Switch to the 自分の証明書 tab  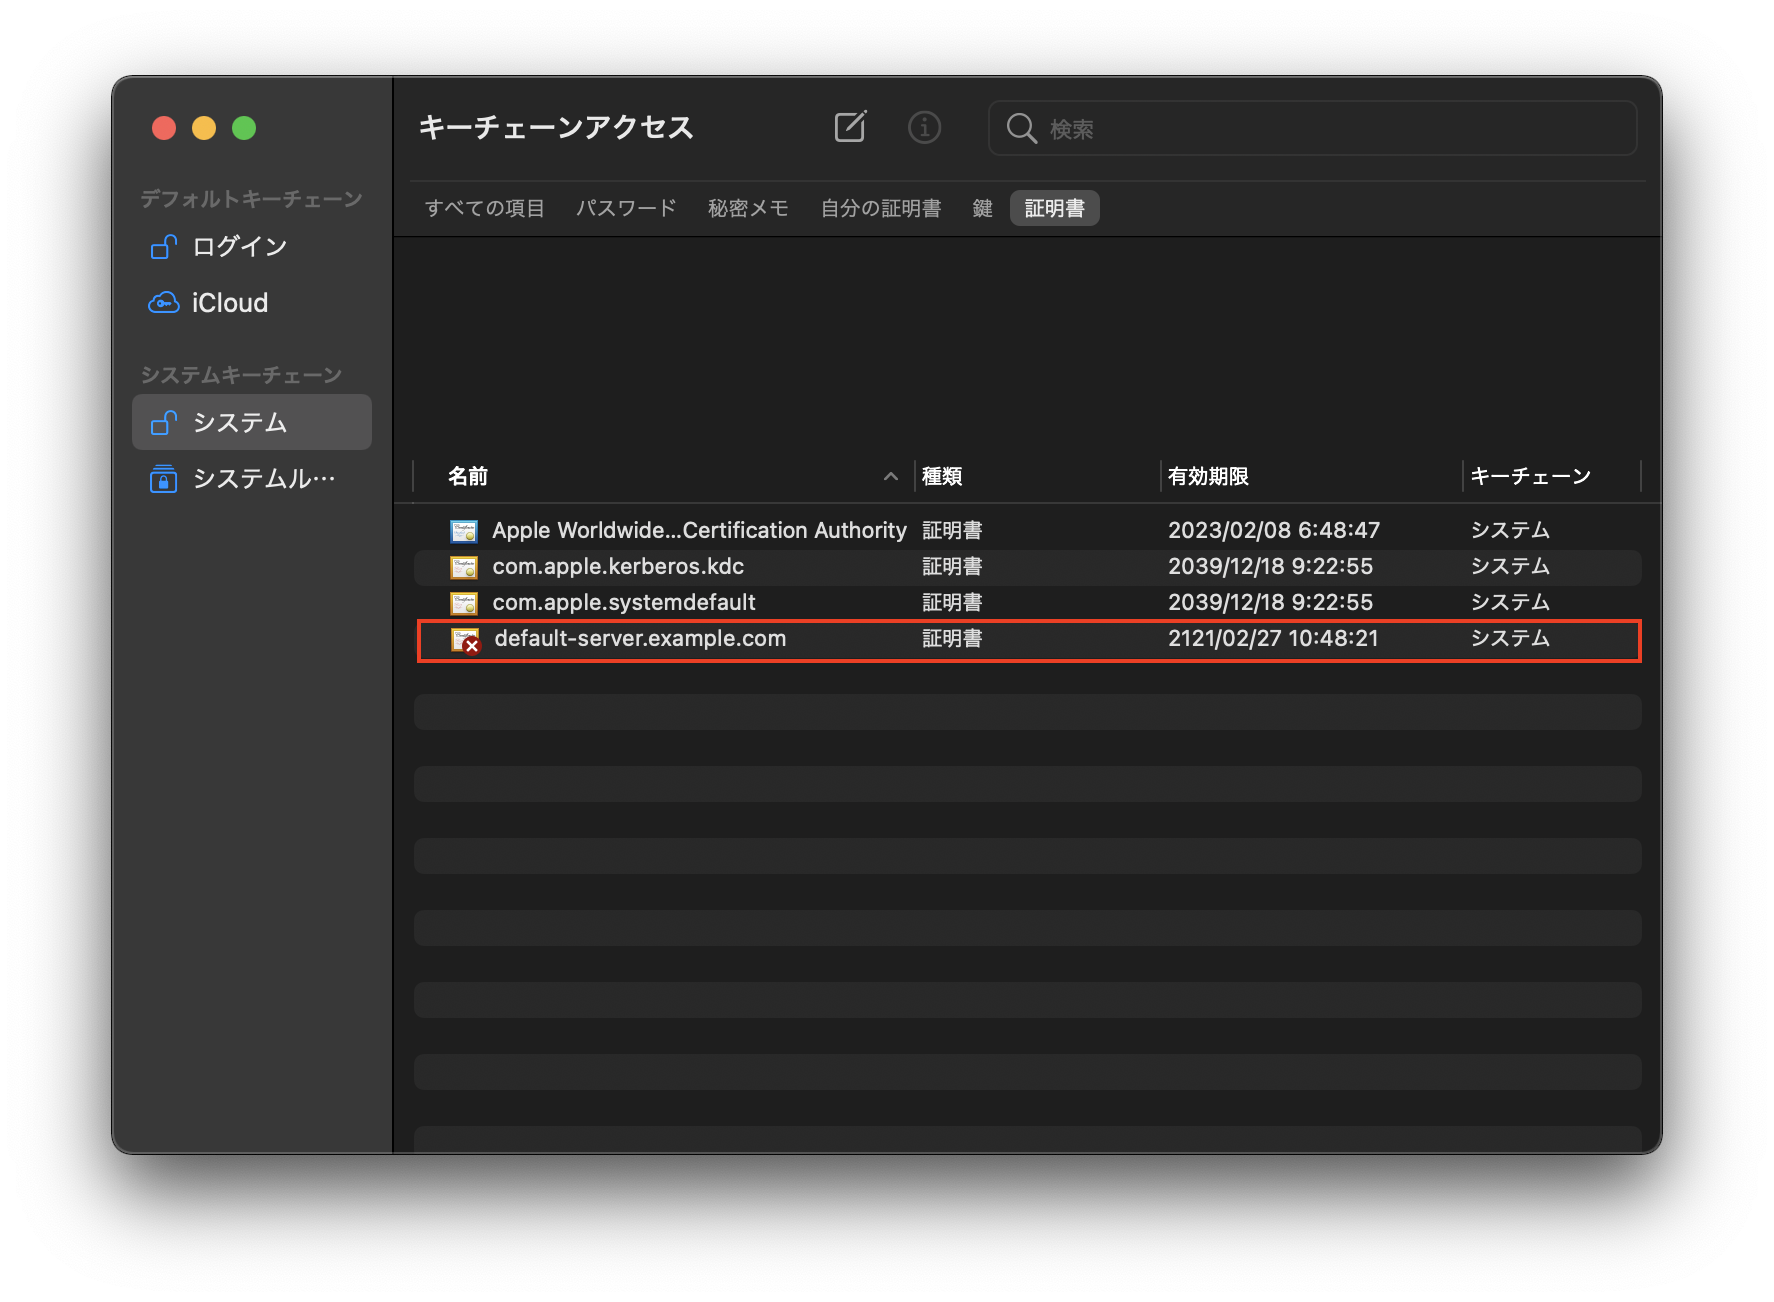[880, 208]
